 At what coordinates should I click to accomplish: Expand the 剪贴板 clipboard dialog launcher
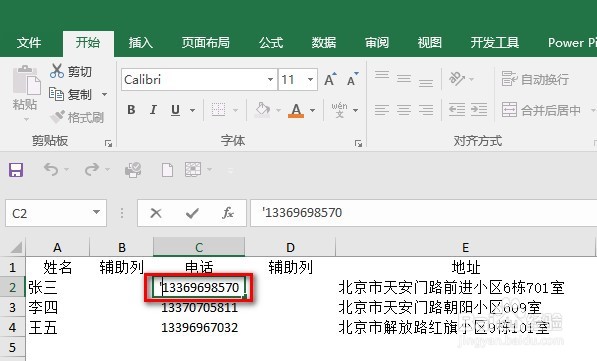click(109, 143)
